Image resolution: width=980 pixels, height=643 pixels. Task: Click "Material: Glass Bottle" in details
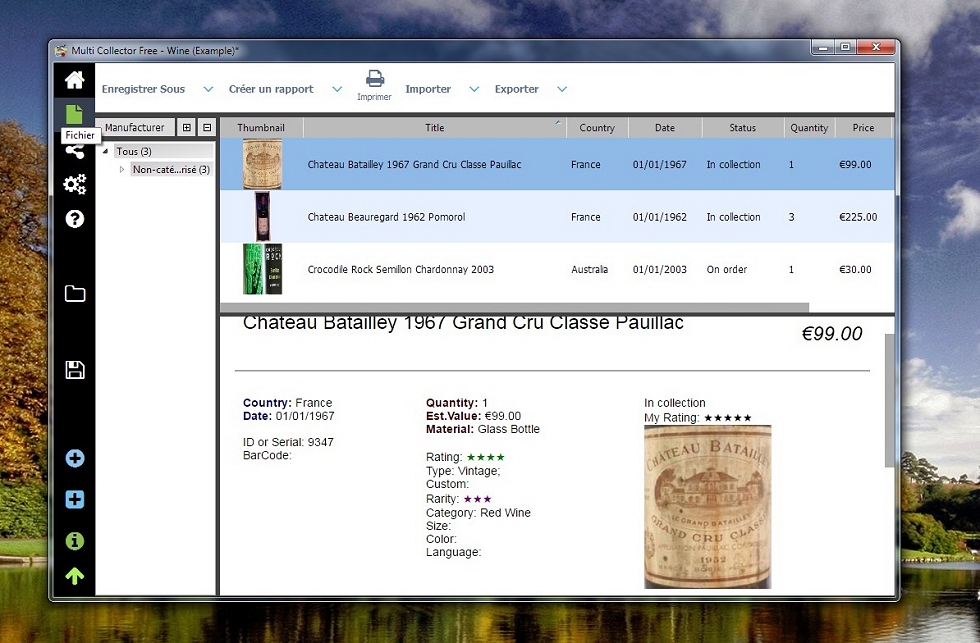482,429
